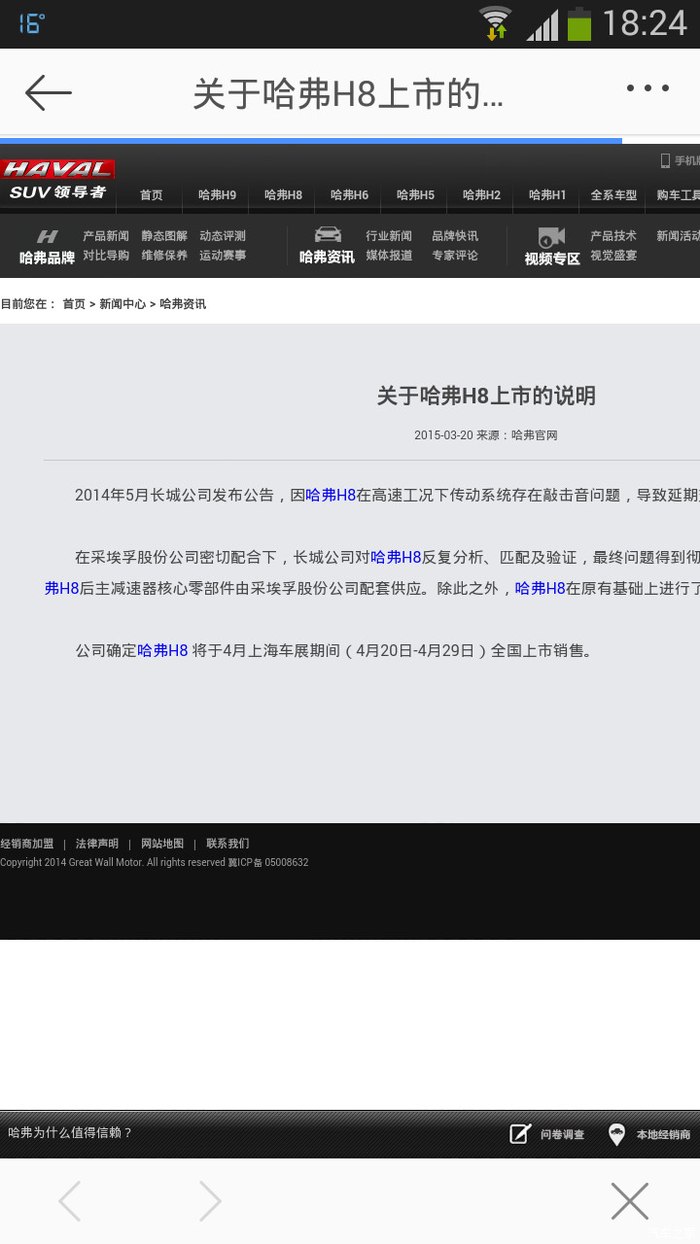Tap 哈弗为什么值得信赖？ bottom bar text
Viewport: 700px width, 1244px height.
pos(70,1133)
